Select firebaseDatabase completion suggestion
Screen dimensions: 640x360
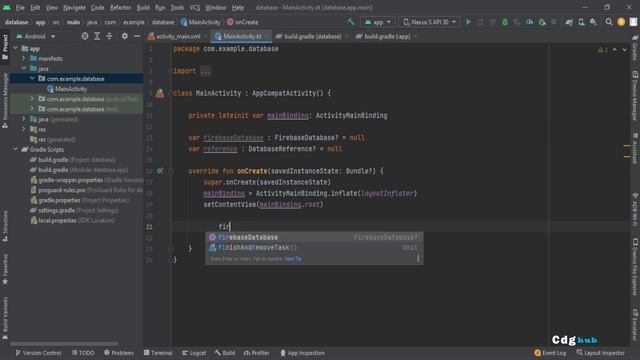[x=314, y=237]
